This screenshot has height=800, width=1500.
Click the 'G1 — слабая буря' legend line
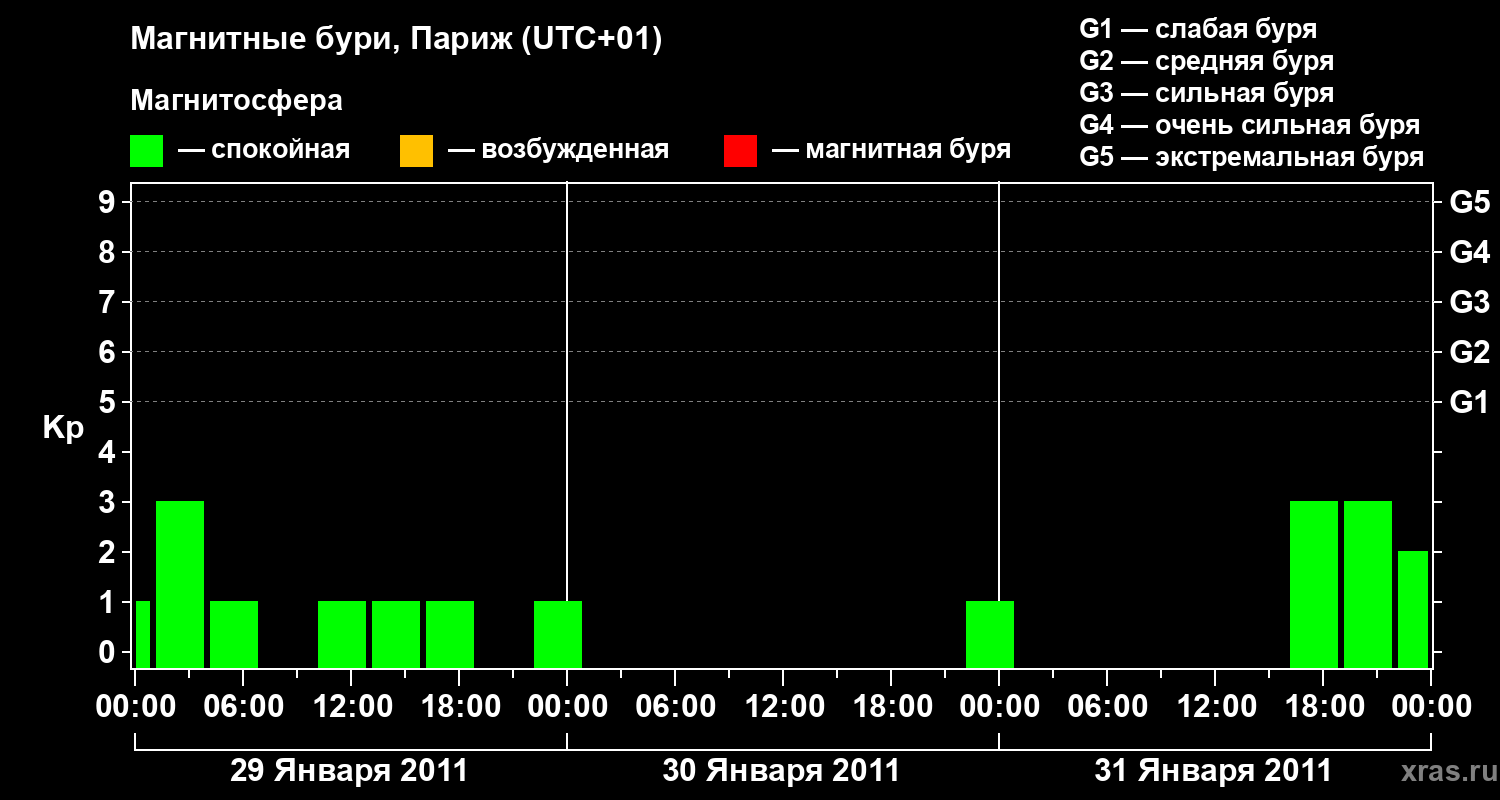coord(1198,29)
